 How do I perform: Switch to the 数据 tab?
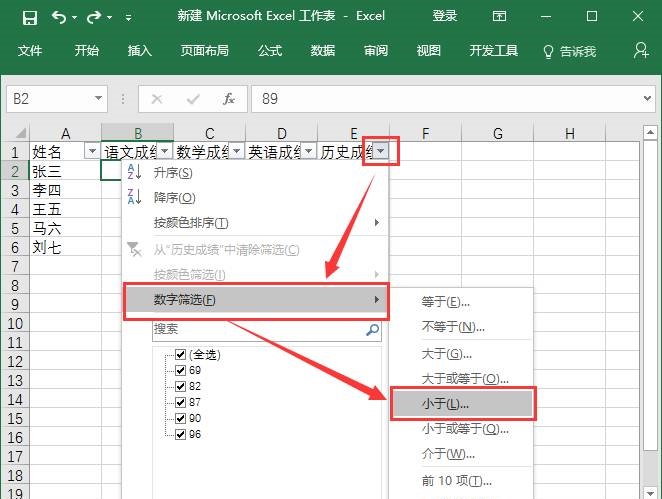[x=323, y=51]
